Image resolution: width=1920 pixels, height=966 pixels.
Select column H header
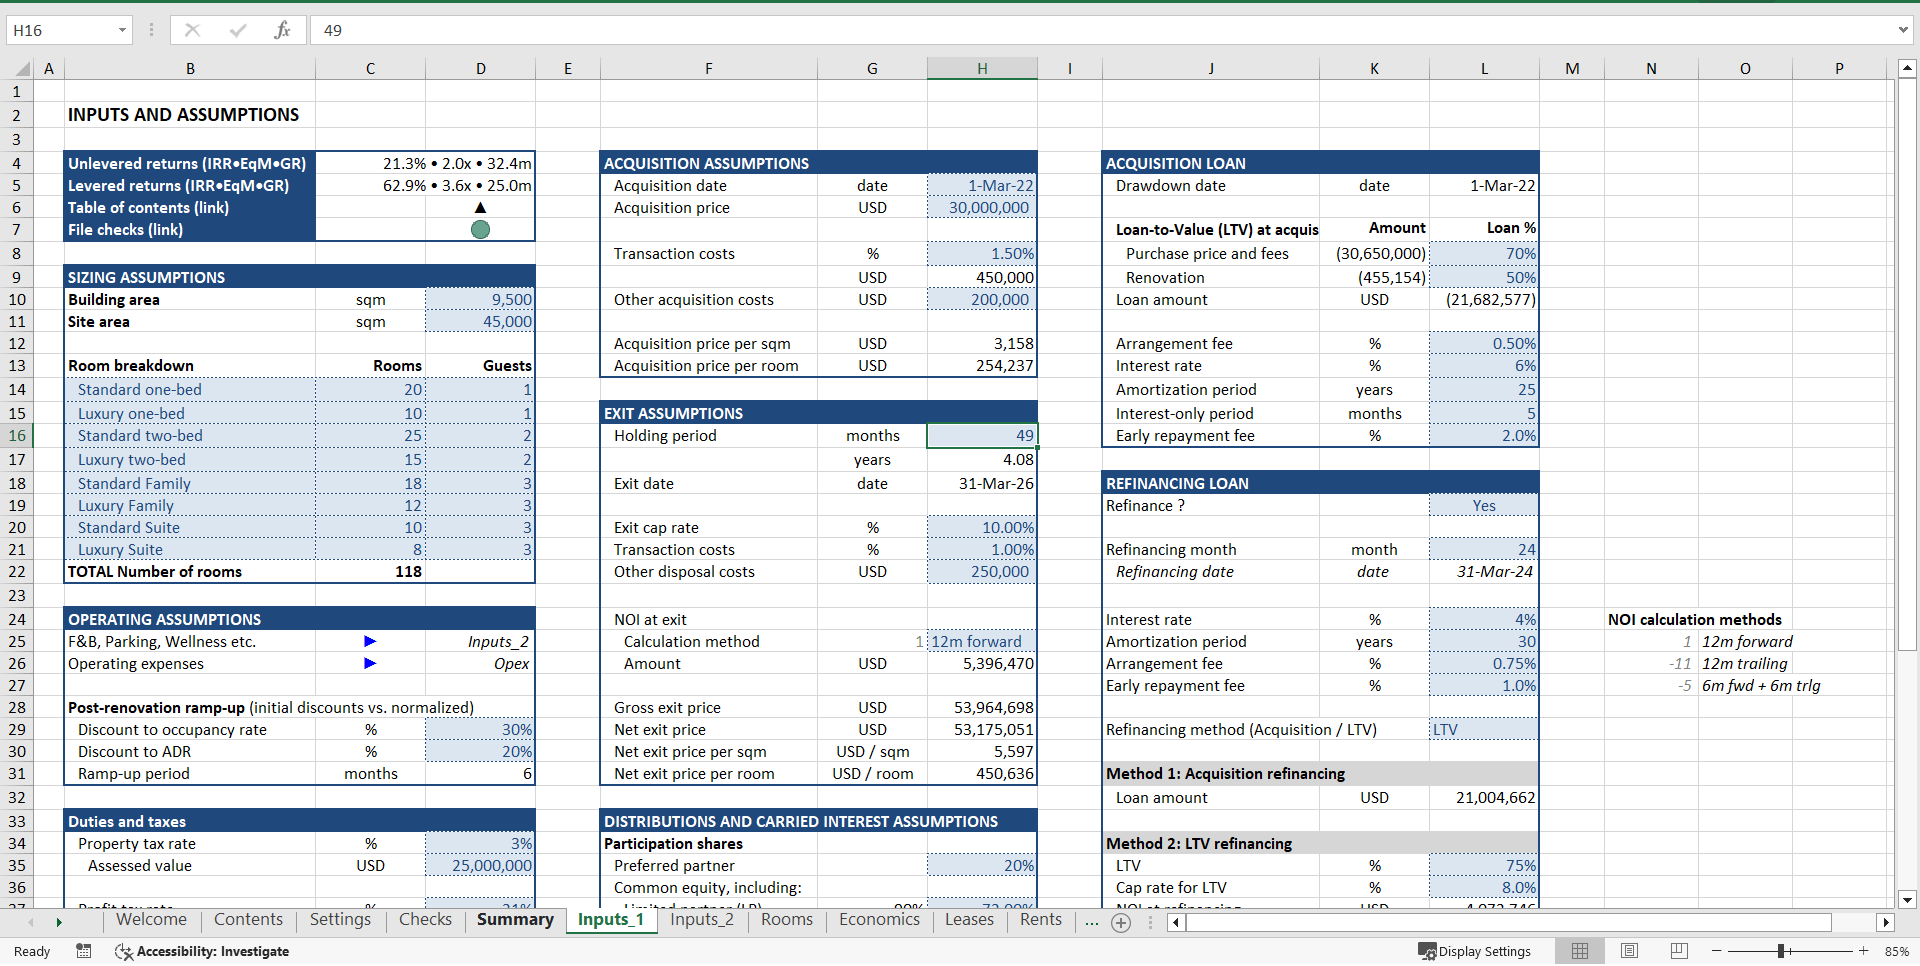982,69
